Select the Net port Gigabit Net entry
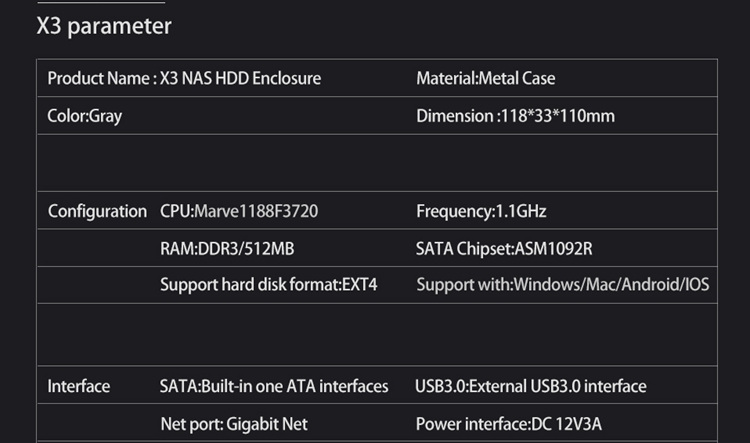This screenshot has width=750, height=443. pos(234,424)
